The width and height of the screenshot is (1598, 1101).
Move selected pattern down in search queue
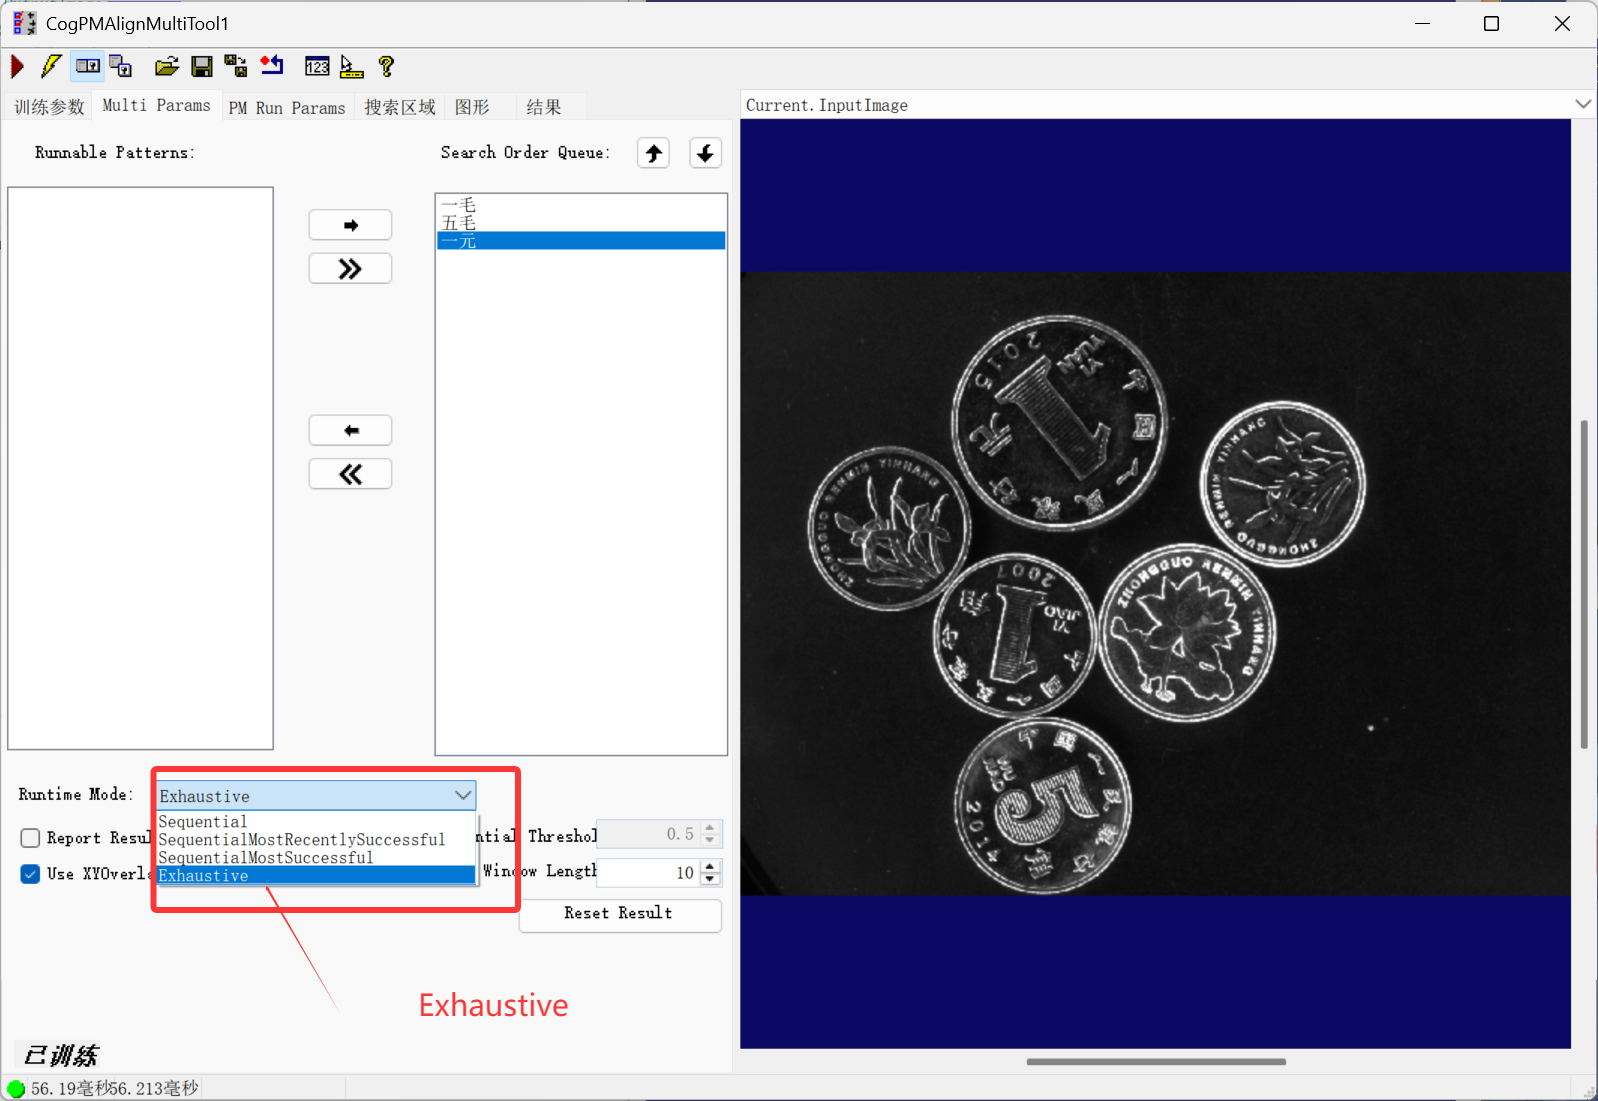(706, 153)
